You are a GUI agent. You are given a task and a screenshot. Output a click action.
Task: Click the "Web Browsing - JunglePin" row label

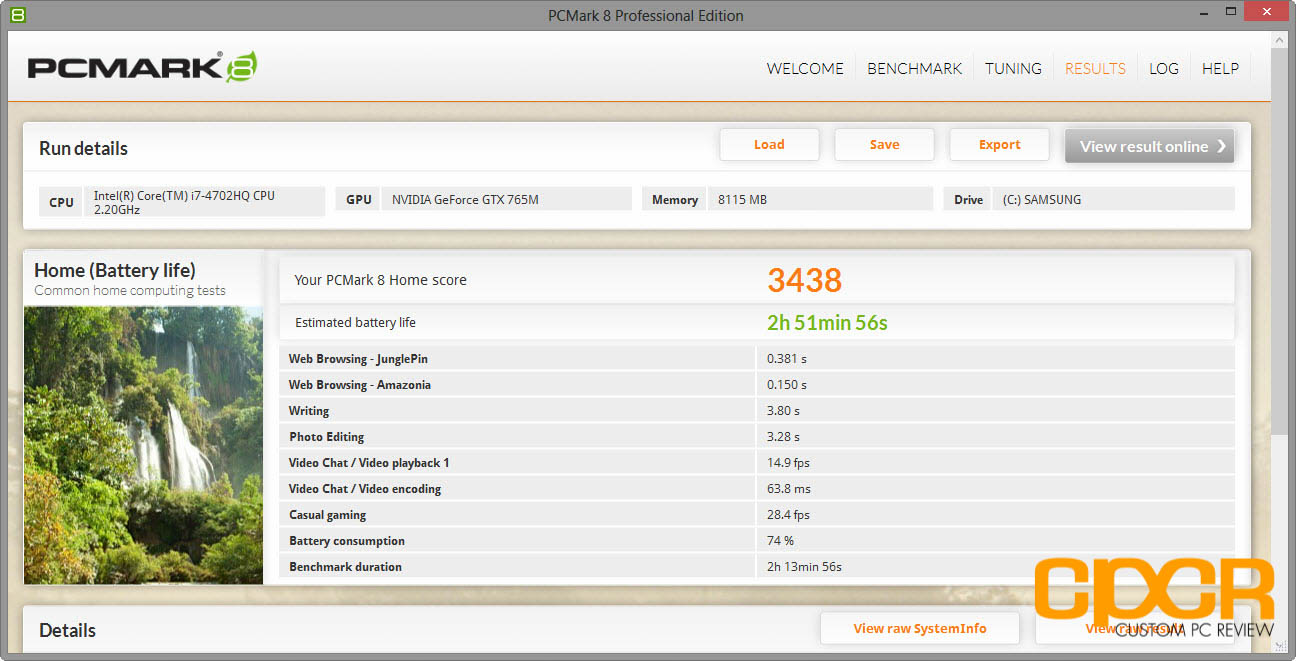(x=358, y=359)
